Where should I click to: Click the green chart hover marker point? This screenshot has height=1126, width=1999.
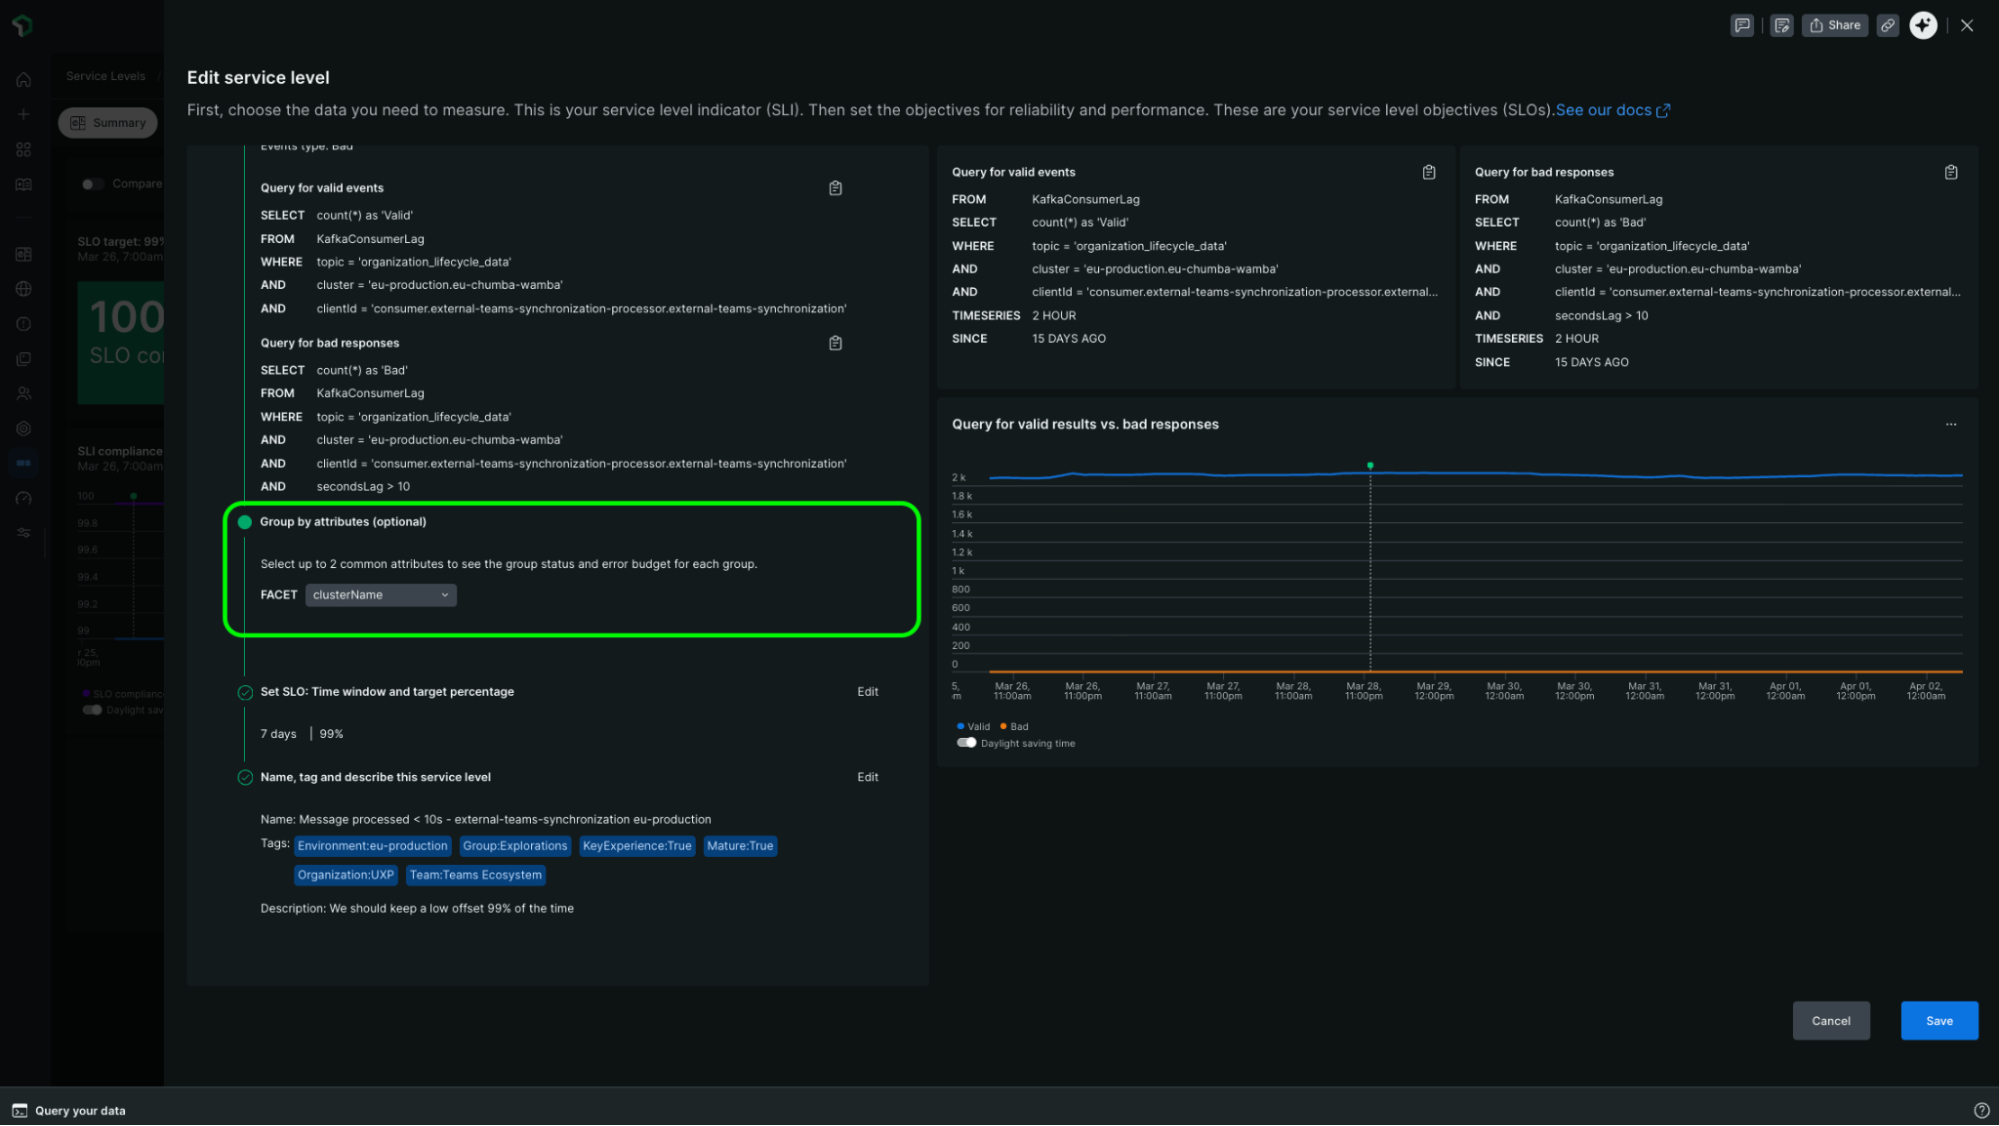point(1370,466)
